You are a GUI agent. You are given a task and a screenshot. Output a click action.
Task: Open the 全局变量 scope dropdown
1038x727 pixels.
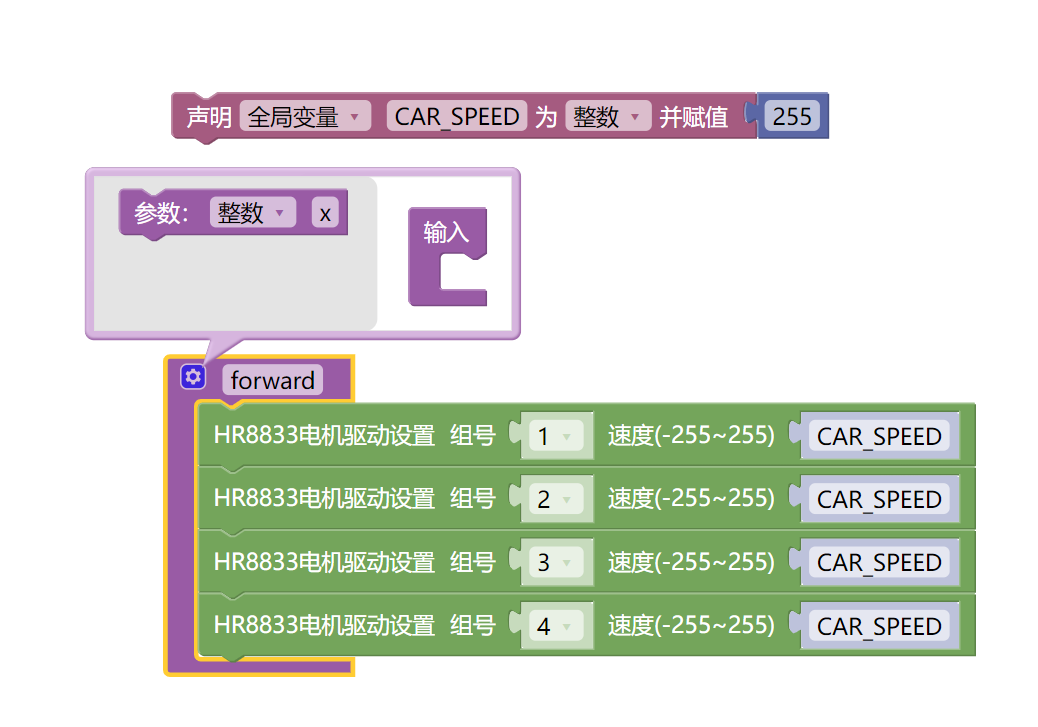point(305,117)
